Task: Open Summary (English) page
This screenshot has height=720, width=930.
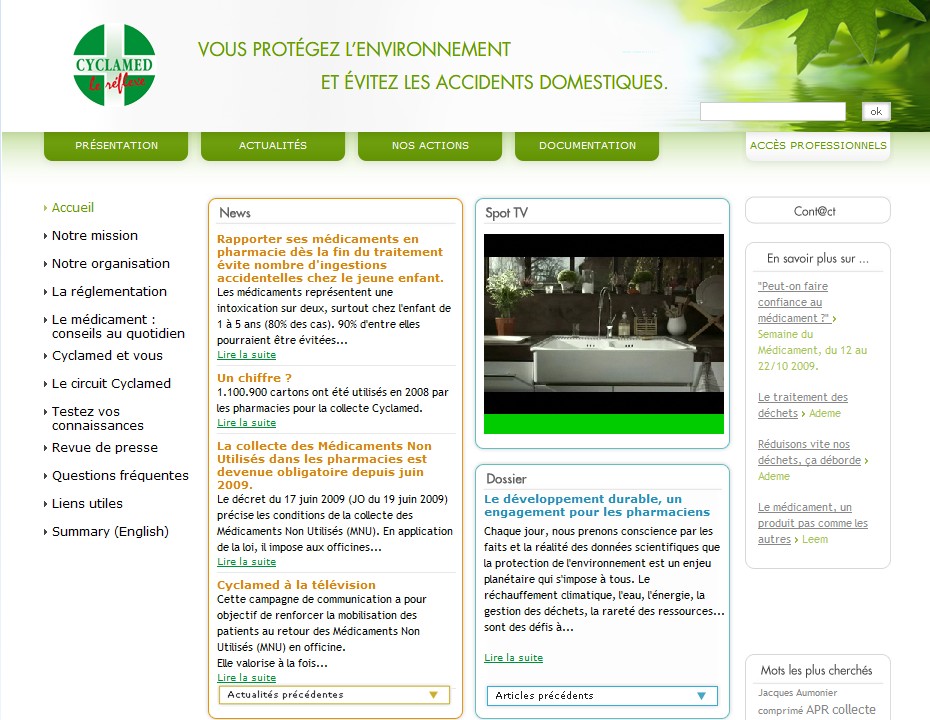Action: (x=110, y=531)
